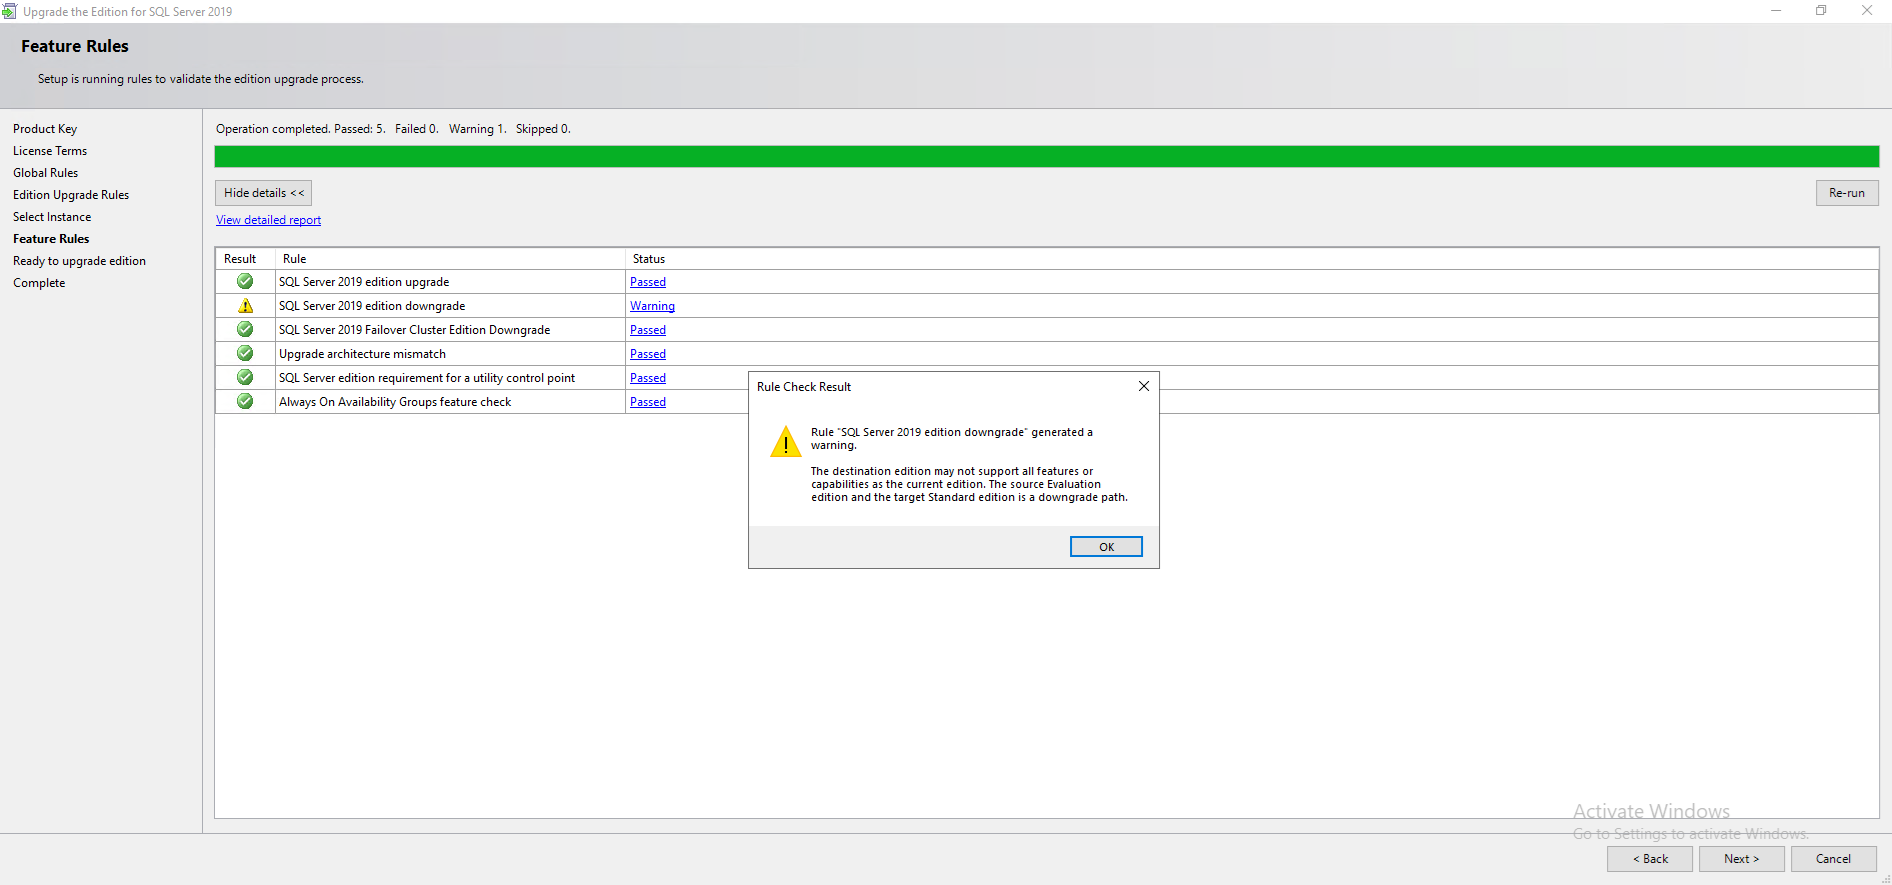Click Passed link for Upgrade architecture mismatch
Image resolution: width=1892 pixels, height=885 pixels.
tap(648, 354)
